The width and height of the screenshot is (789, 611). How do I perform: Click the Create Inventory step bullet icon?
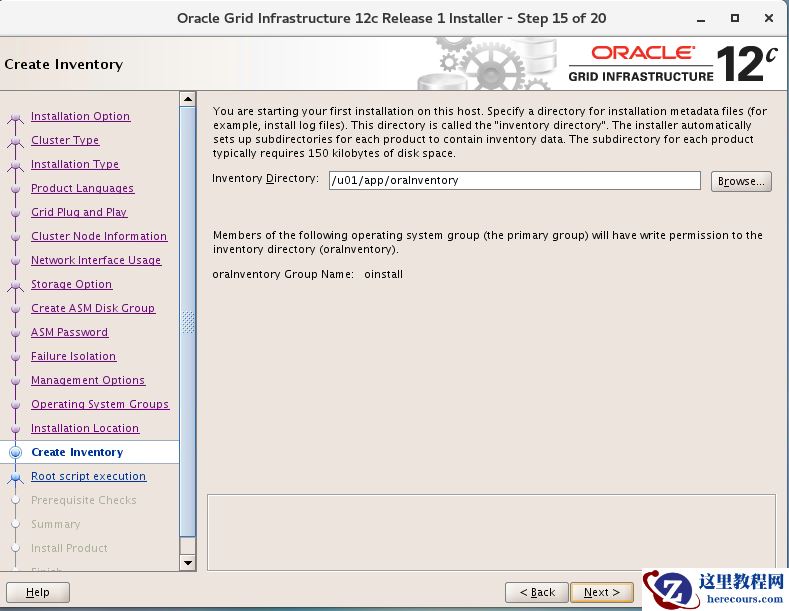[x=16, y=452]
